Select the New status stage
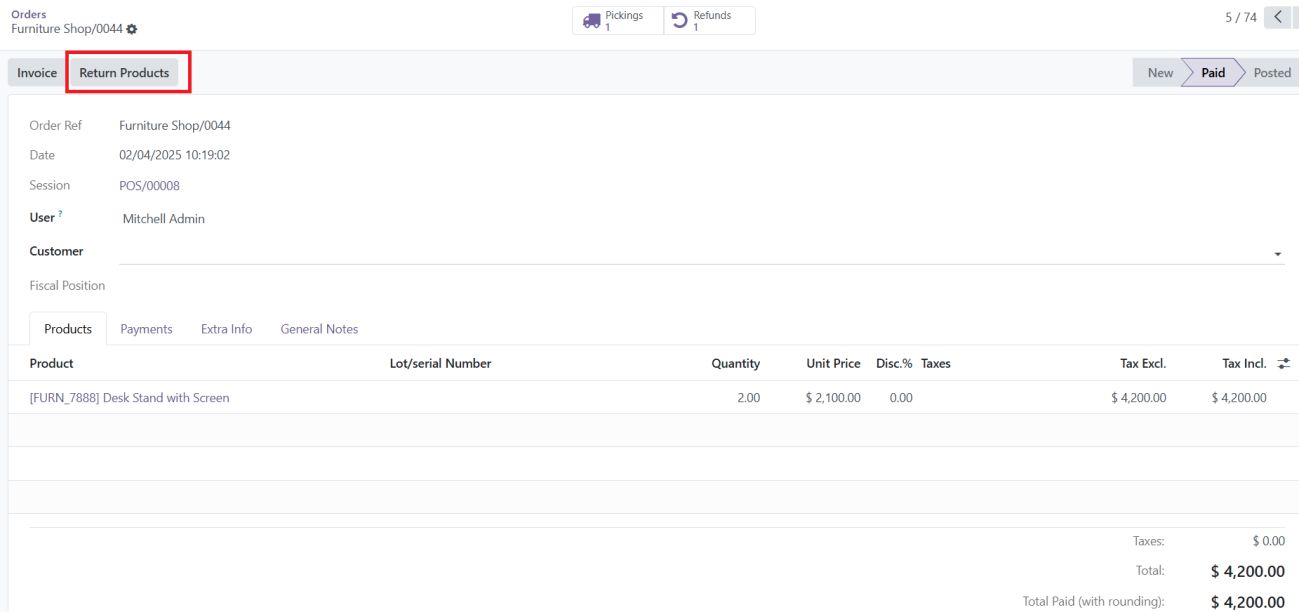1299x612 pixels. click(x=1159, y=73)
